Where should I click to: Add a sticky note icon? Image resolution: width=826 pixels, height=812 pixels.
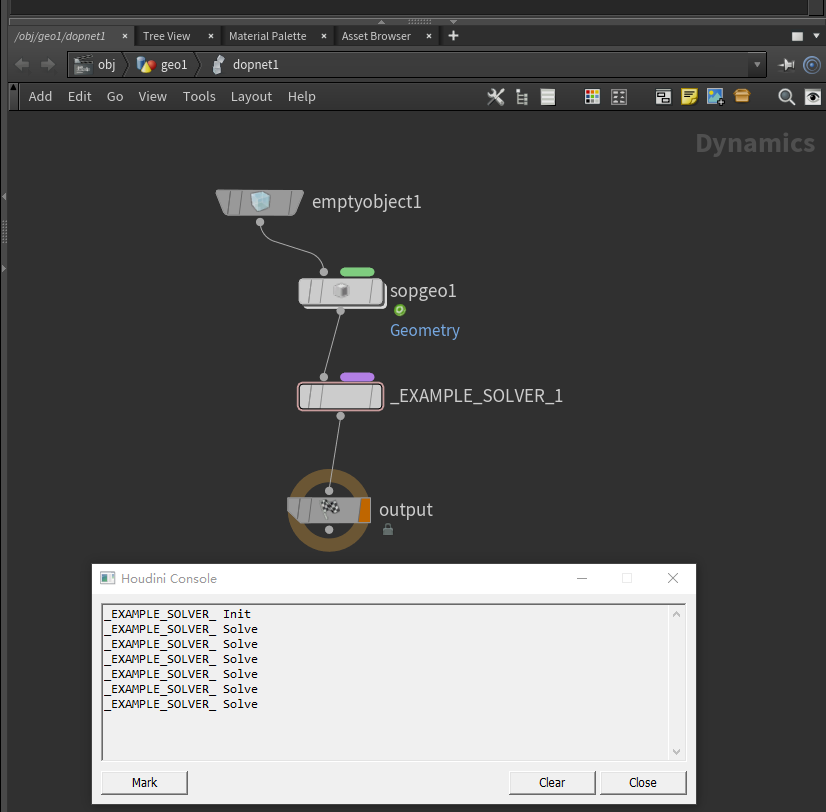click(689, 96)
